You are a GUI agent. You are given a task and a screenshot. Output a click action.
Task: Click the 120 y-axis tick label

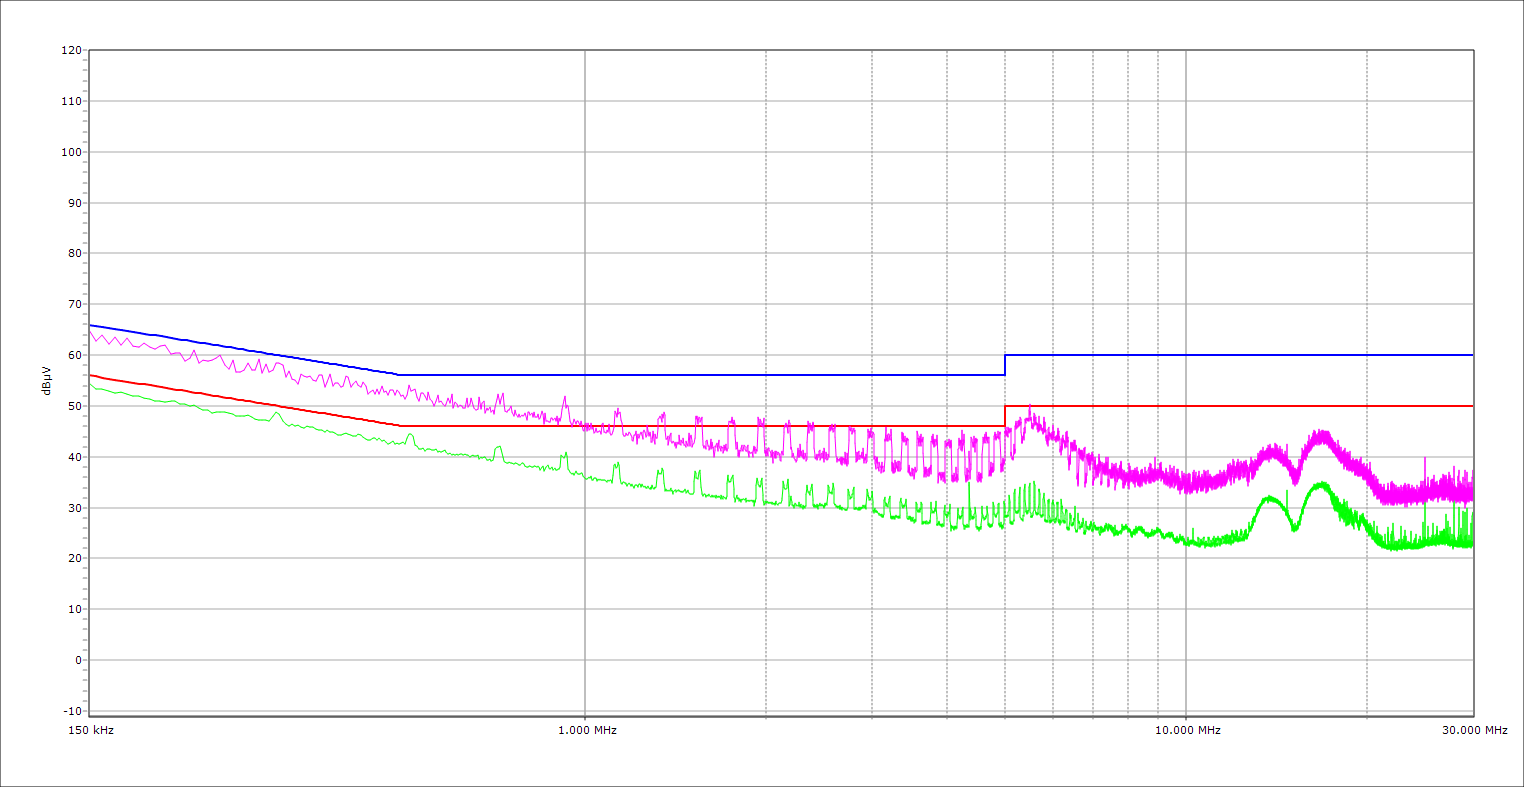(70, 51)
